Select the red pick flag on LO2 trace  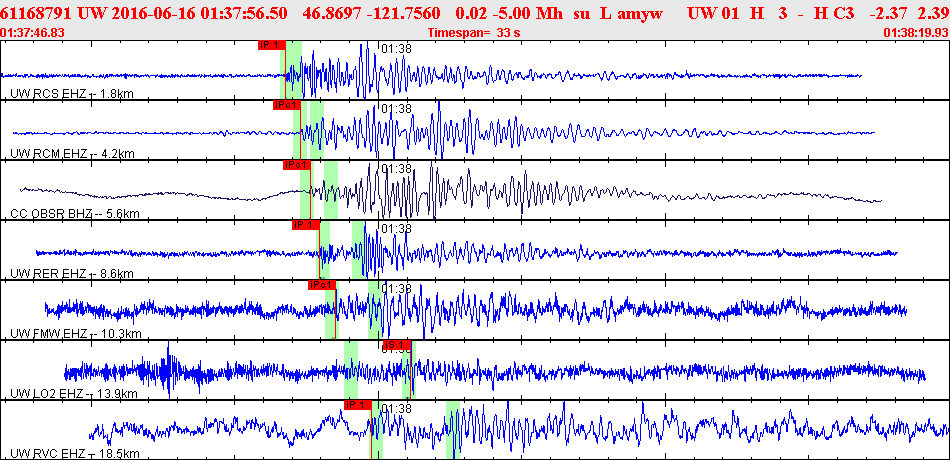pyautogui.click(x=397, y=345)
